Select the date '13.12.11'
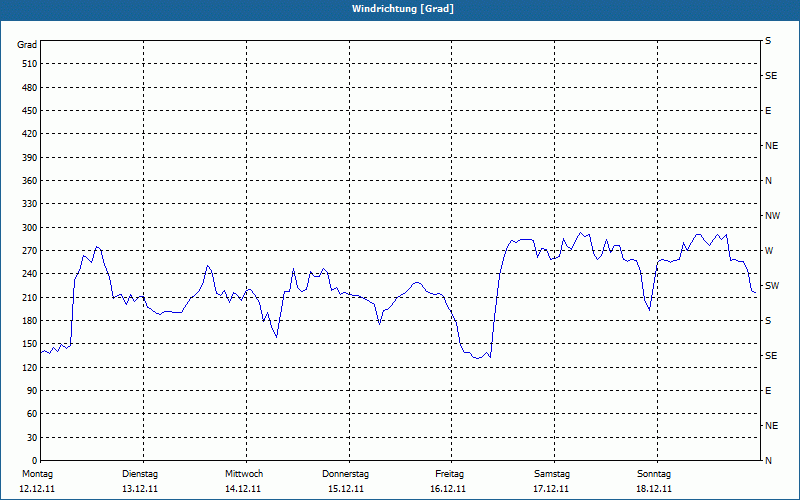This screenshot has width=800, height=500. [x=140, y=489]
